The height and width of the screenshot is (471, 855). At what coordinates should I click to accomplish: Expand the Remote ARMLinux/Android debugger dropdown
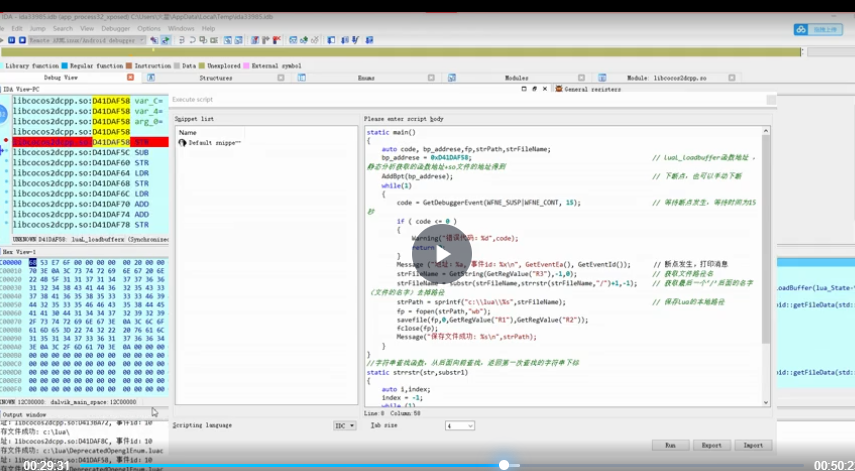click(x=142, y=40)
